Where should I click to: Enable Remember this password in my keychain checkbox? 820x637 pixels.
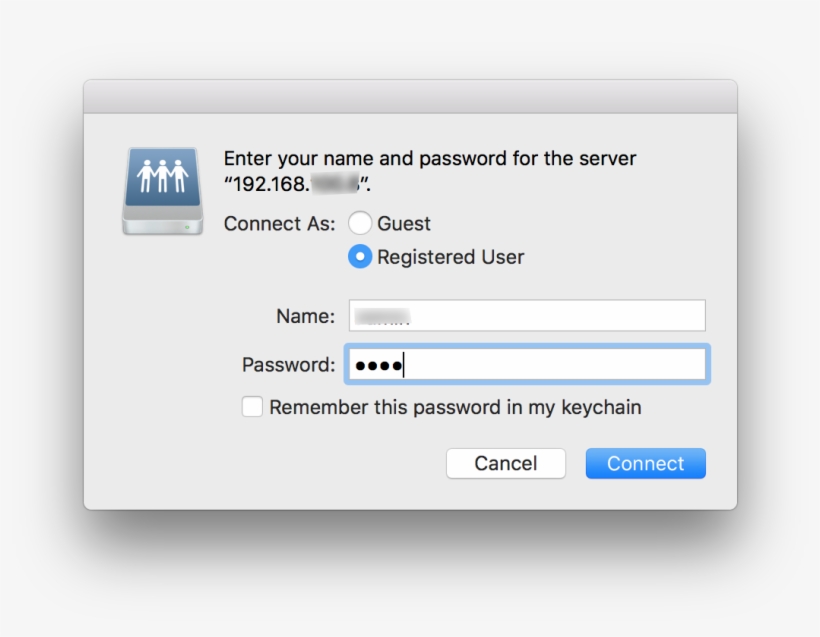(253, 407)
